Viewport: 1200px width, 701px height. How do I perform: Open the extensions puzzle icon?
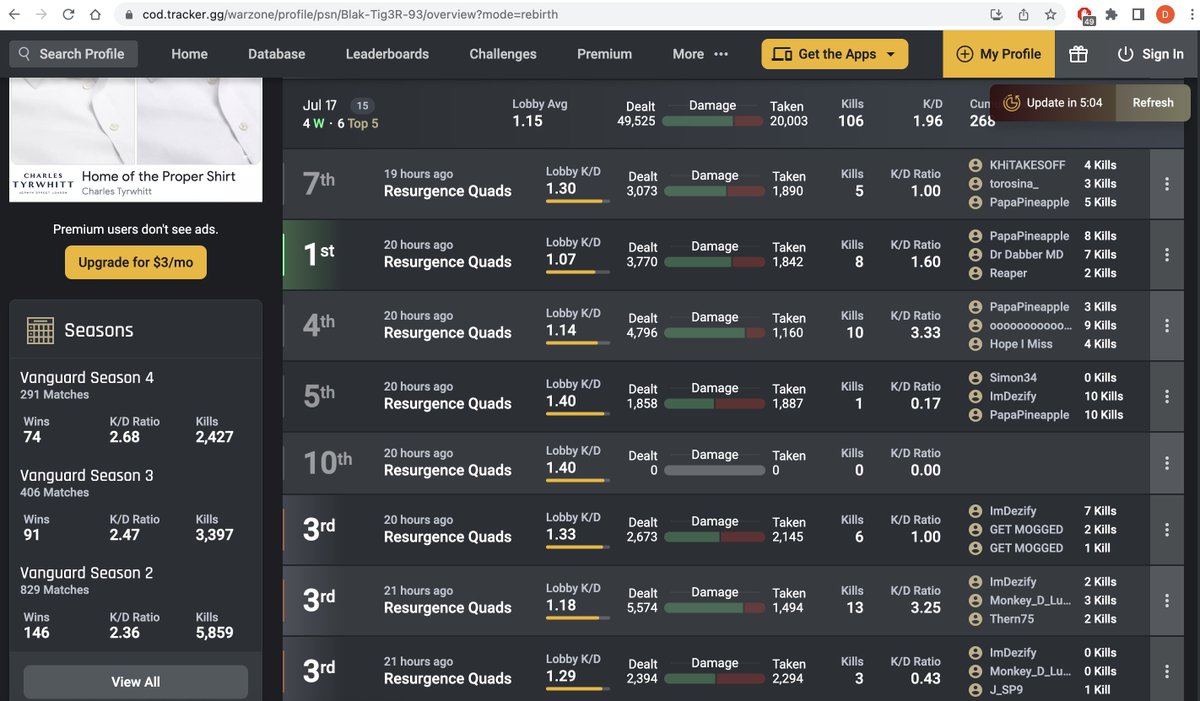point(1111,15)
